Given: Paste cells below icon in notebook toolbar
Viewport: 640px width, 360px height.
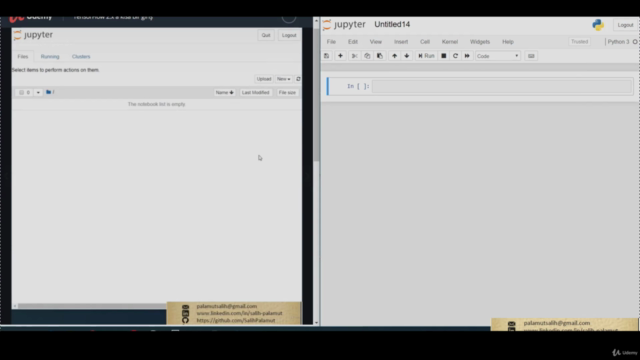Looking at the screenshot, I should click(x=380, y=56).
